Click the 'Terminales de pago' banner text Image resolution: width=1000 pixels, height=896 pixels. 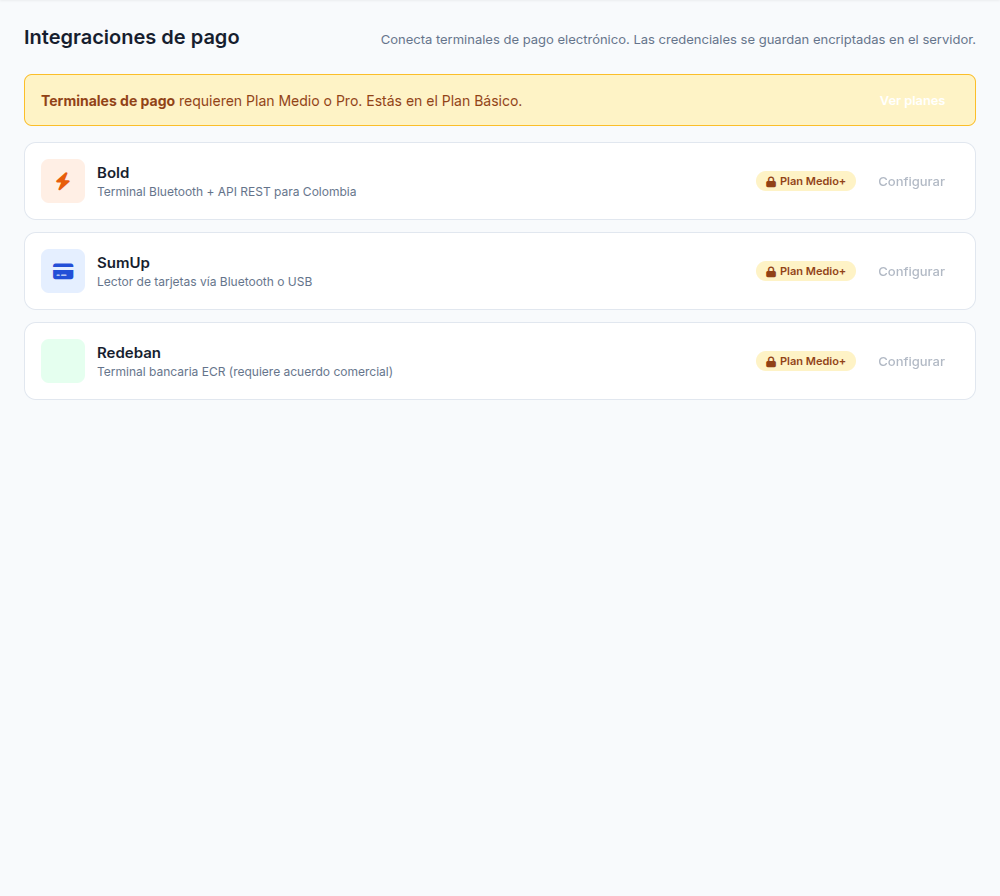click(x=108, y=101)
